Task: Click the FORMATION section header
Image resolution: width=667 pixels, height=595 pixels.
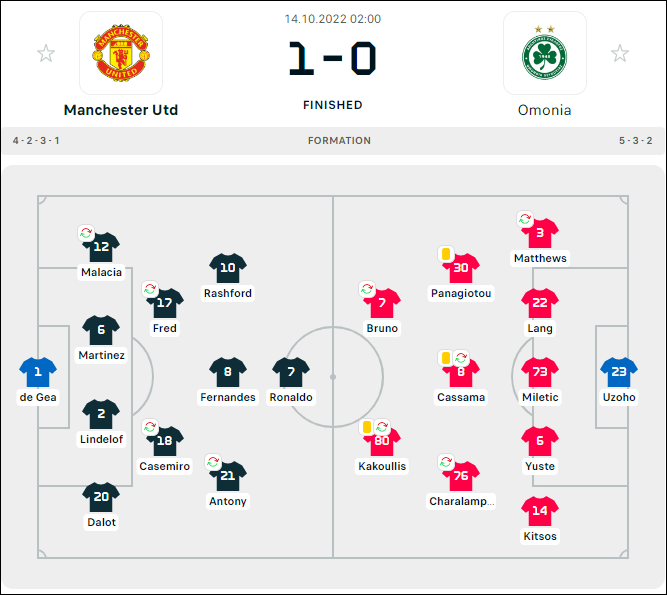Action: [x=339, y=141]
